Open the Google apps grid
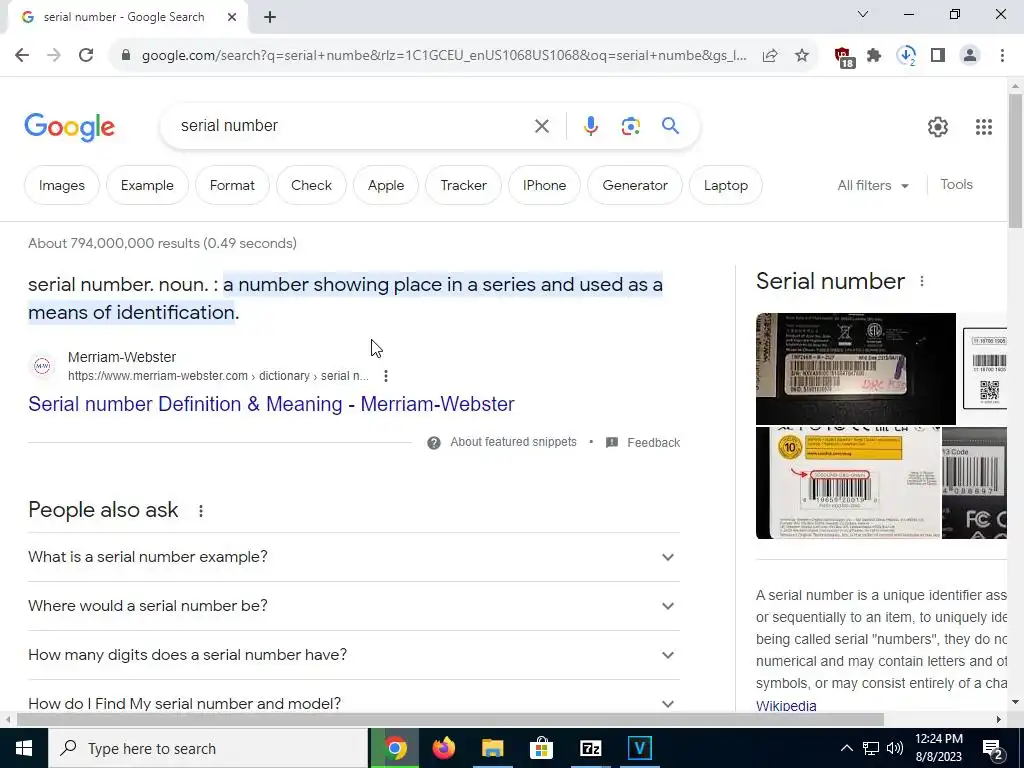Image resolution: width=1024 pixels, height=768 pixels. (x=984, y=127)
